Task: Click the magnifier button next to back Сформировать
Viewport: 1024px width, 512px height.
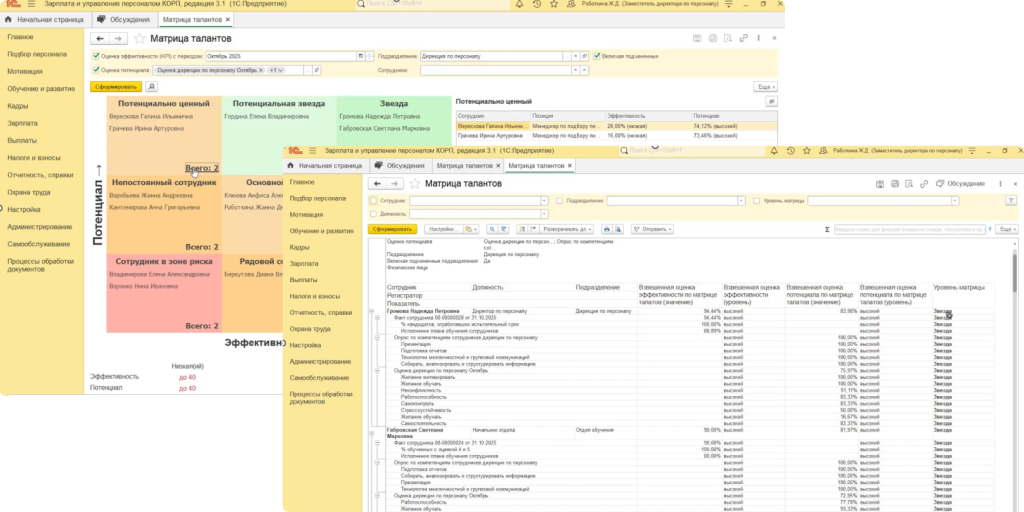Action: pos(152,87)
